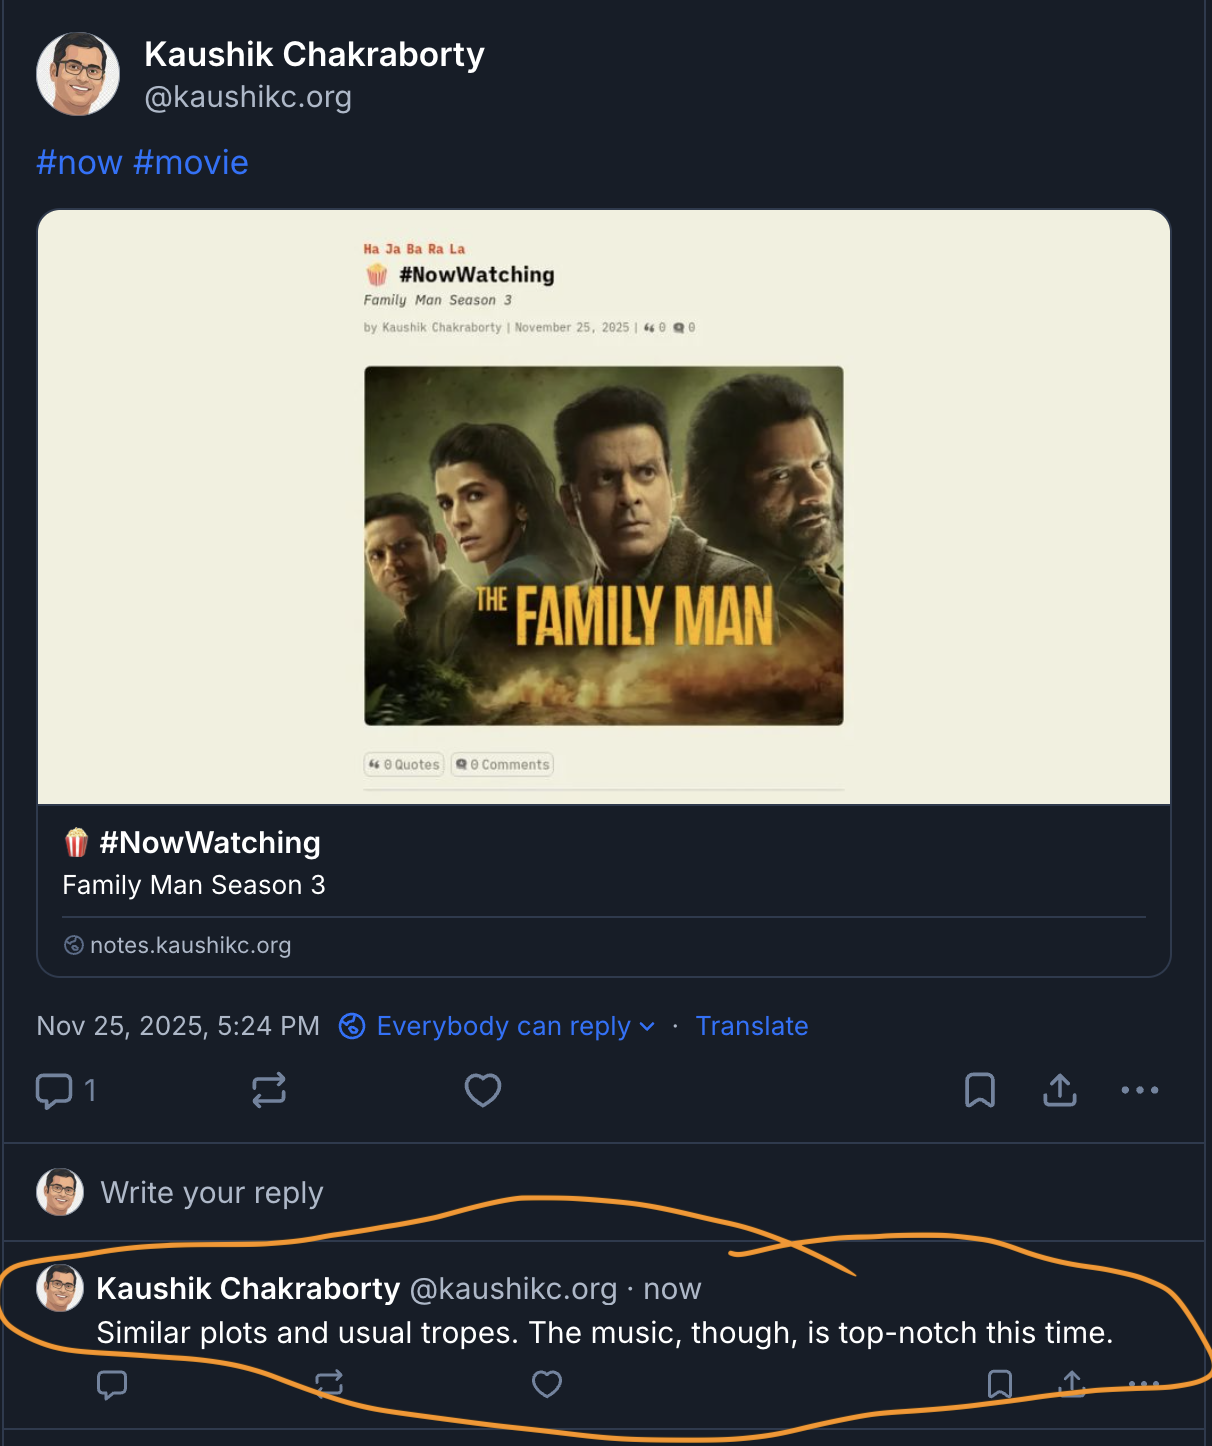Share the main post
1212x1446 pixels.
point(1060,1090)
